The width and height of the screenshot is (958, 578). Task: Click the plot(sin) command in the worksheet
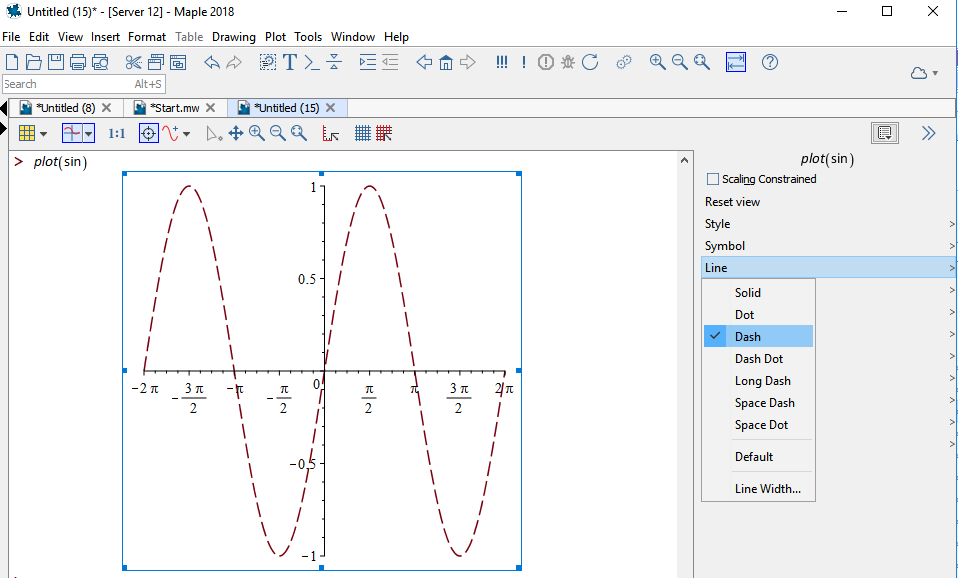[x=60, y=162]
